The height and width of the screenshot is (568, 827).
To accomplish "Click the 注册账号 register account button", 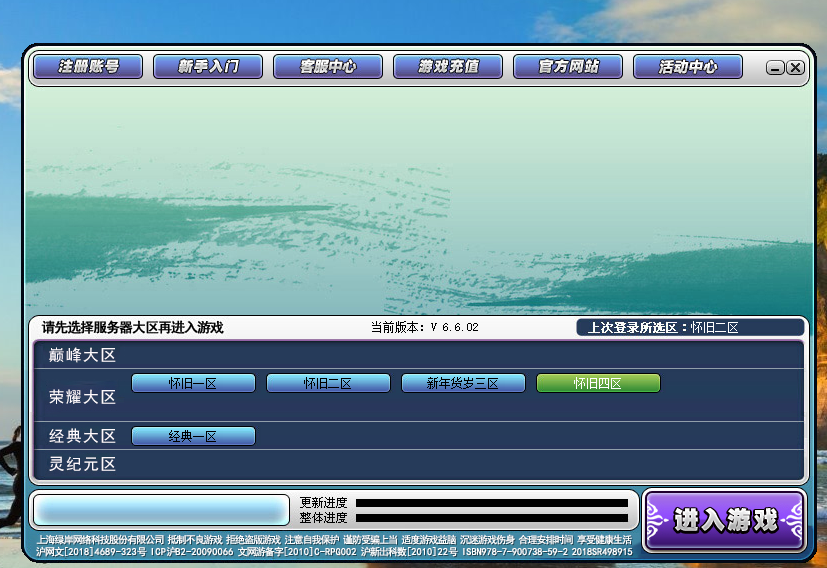I will pyautogui.click(x=88, y=67).
